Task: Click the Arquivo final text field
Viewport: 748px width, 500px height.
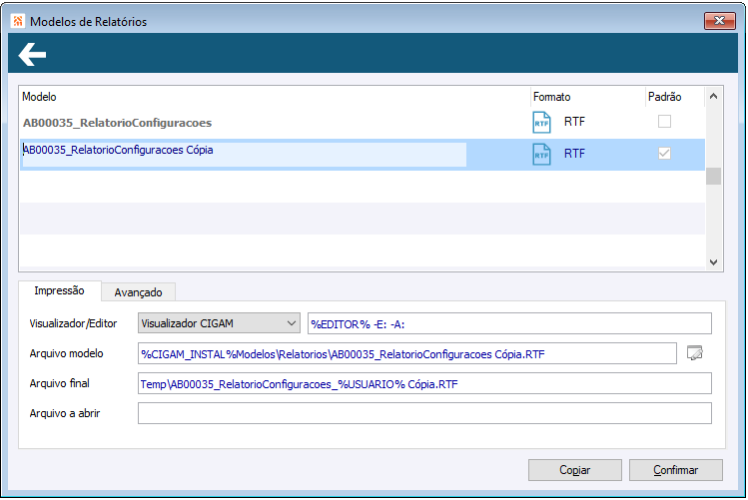Action: pos(424,383)
